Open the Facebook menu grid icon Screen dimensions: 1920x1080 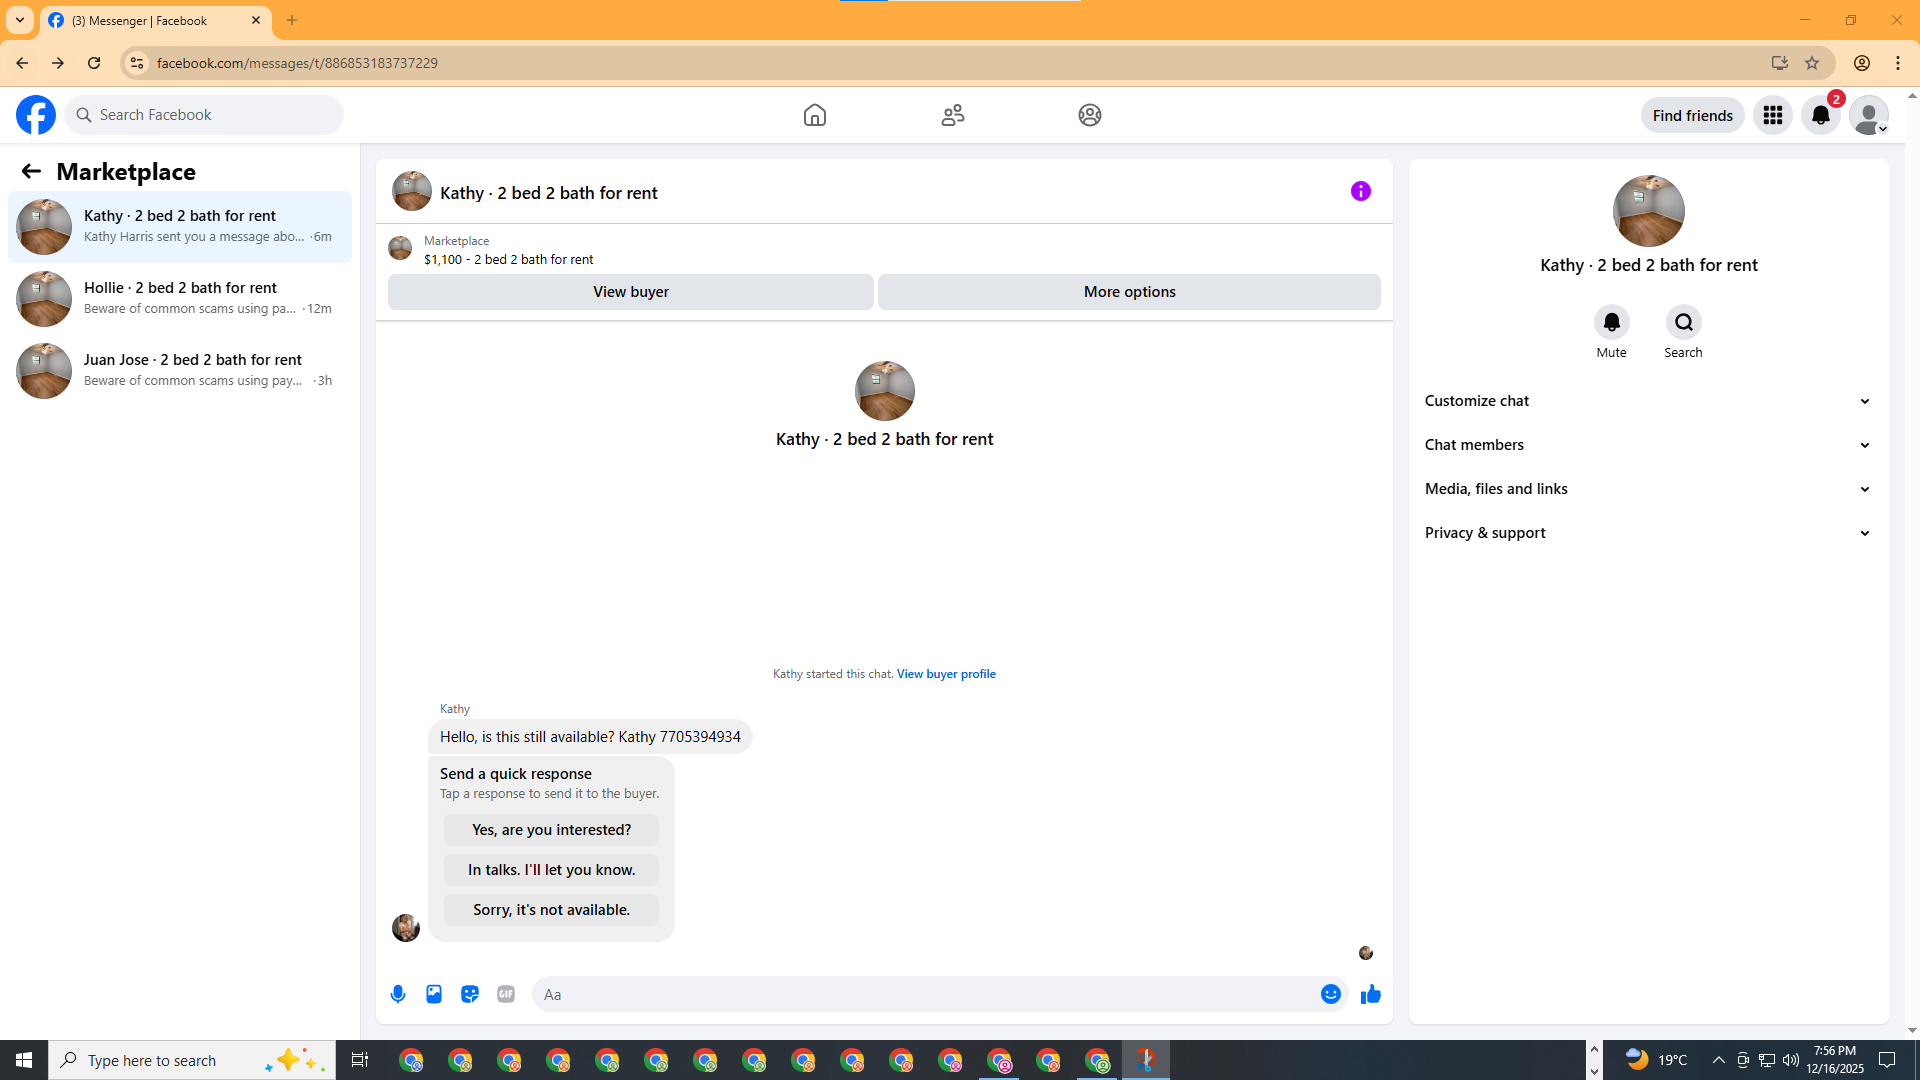click(x=1773, y=115)
